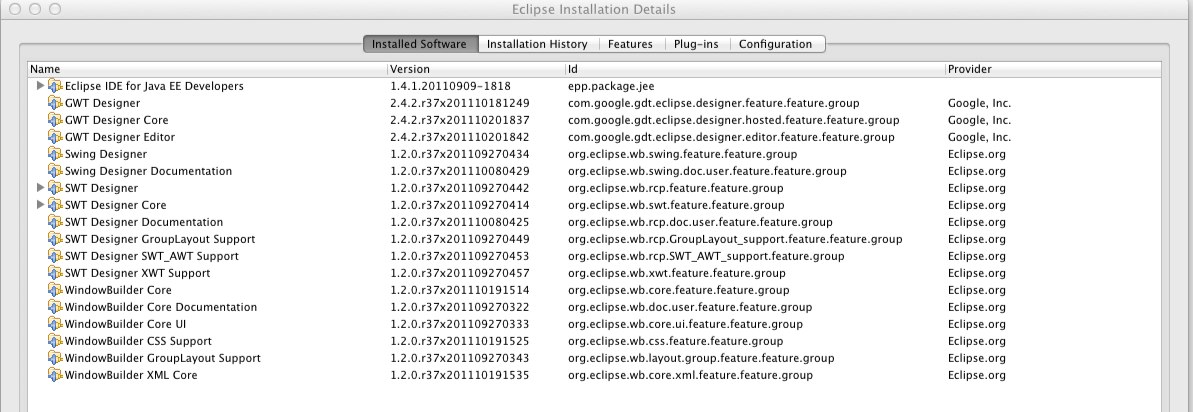Click the SWT Designer Documentation row icon
Screen dimensions: 1193x412
[x=55, y=222]
